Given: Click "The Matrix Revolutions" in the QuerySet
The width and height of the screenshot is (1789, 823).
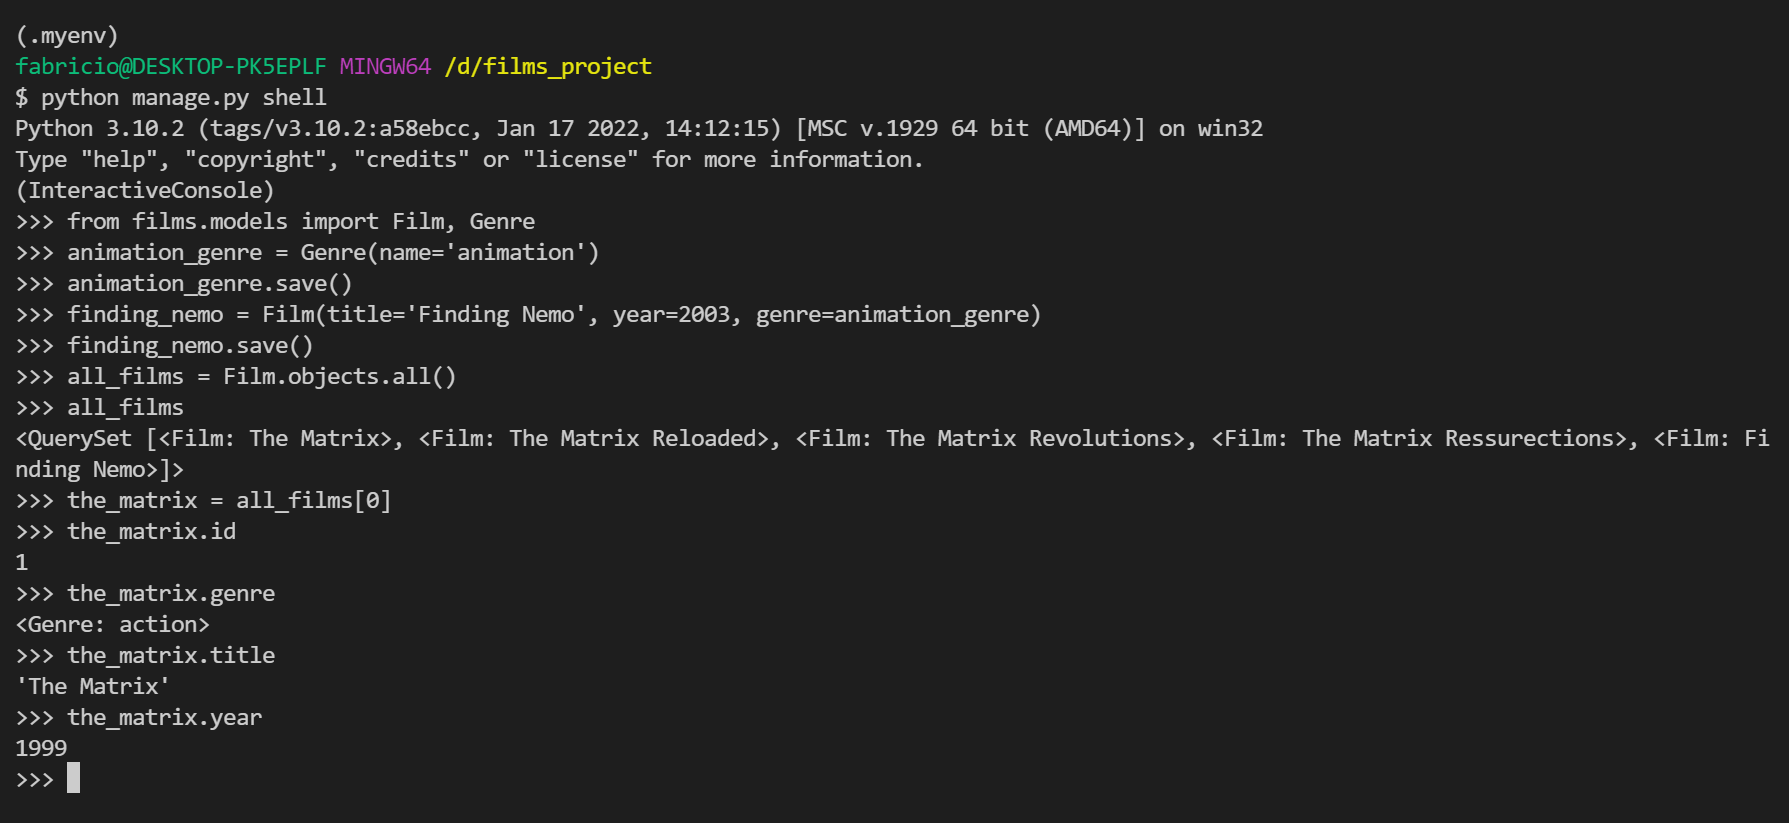Looking at the screenshot, I should point(1028,438).
